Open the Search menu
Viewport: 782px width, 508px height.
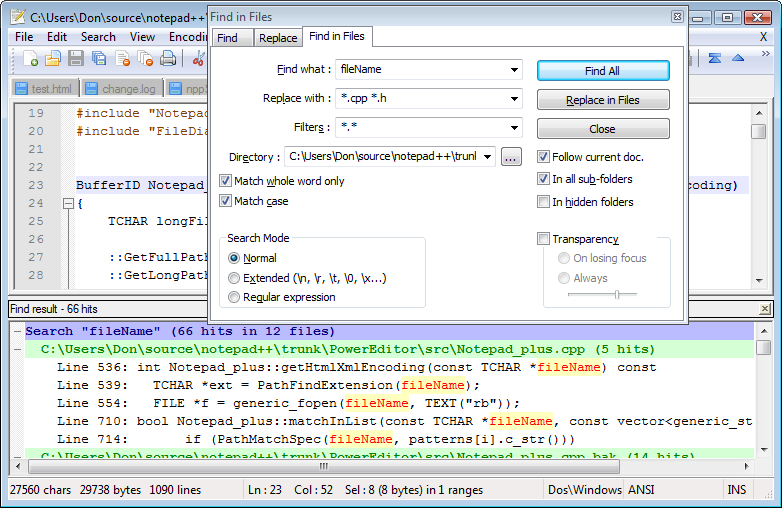click(x=98, y=37)
